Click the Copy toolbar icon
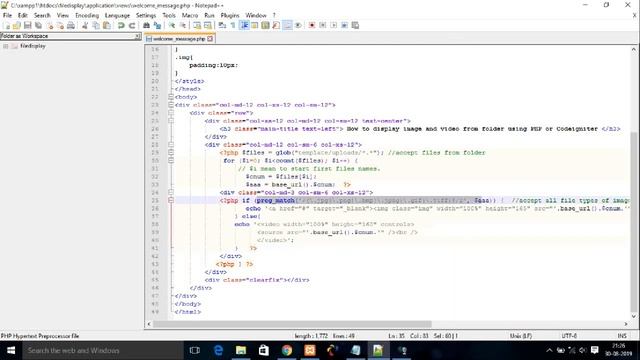 pos(96,25)
